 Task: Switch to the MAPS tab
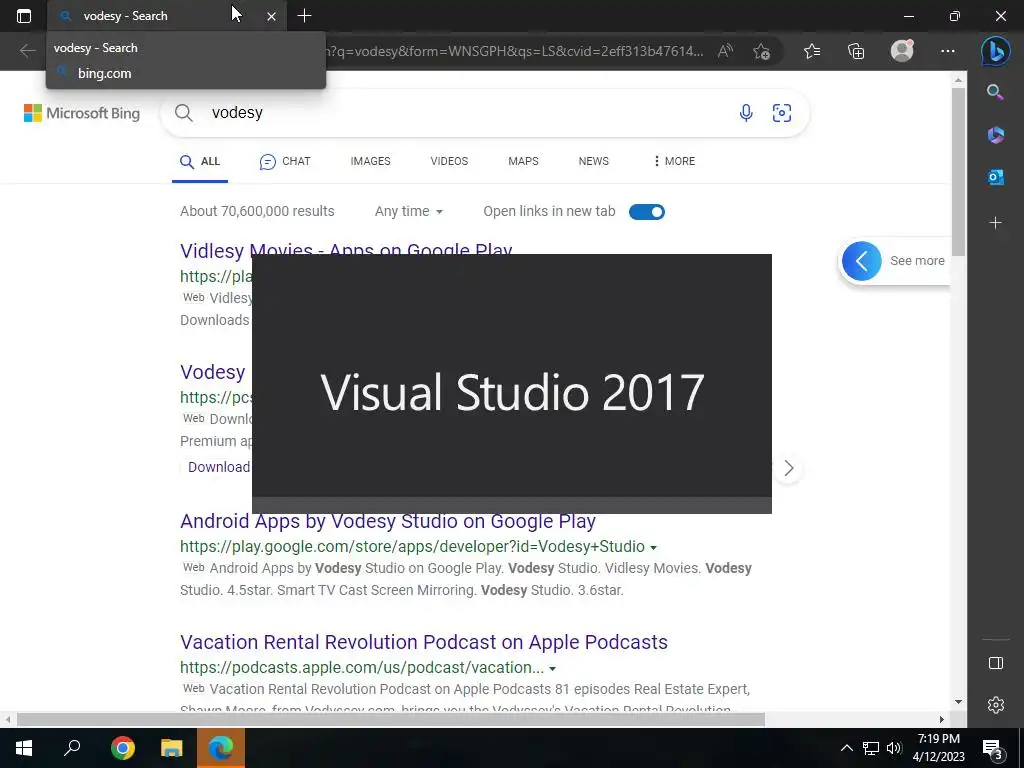523,161
